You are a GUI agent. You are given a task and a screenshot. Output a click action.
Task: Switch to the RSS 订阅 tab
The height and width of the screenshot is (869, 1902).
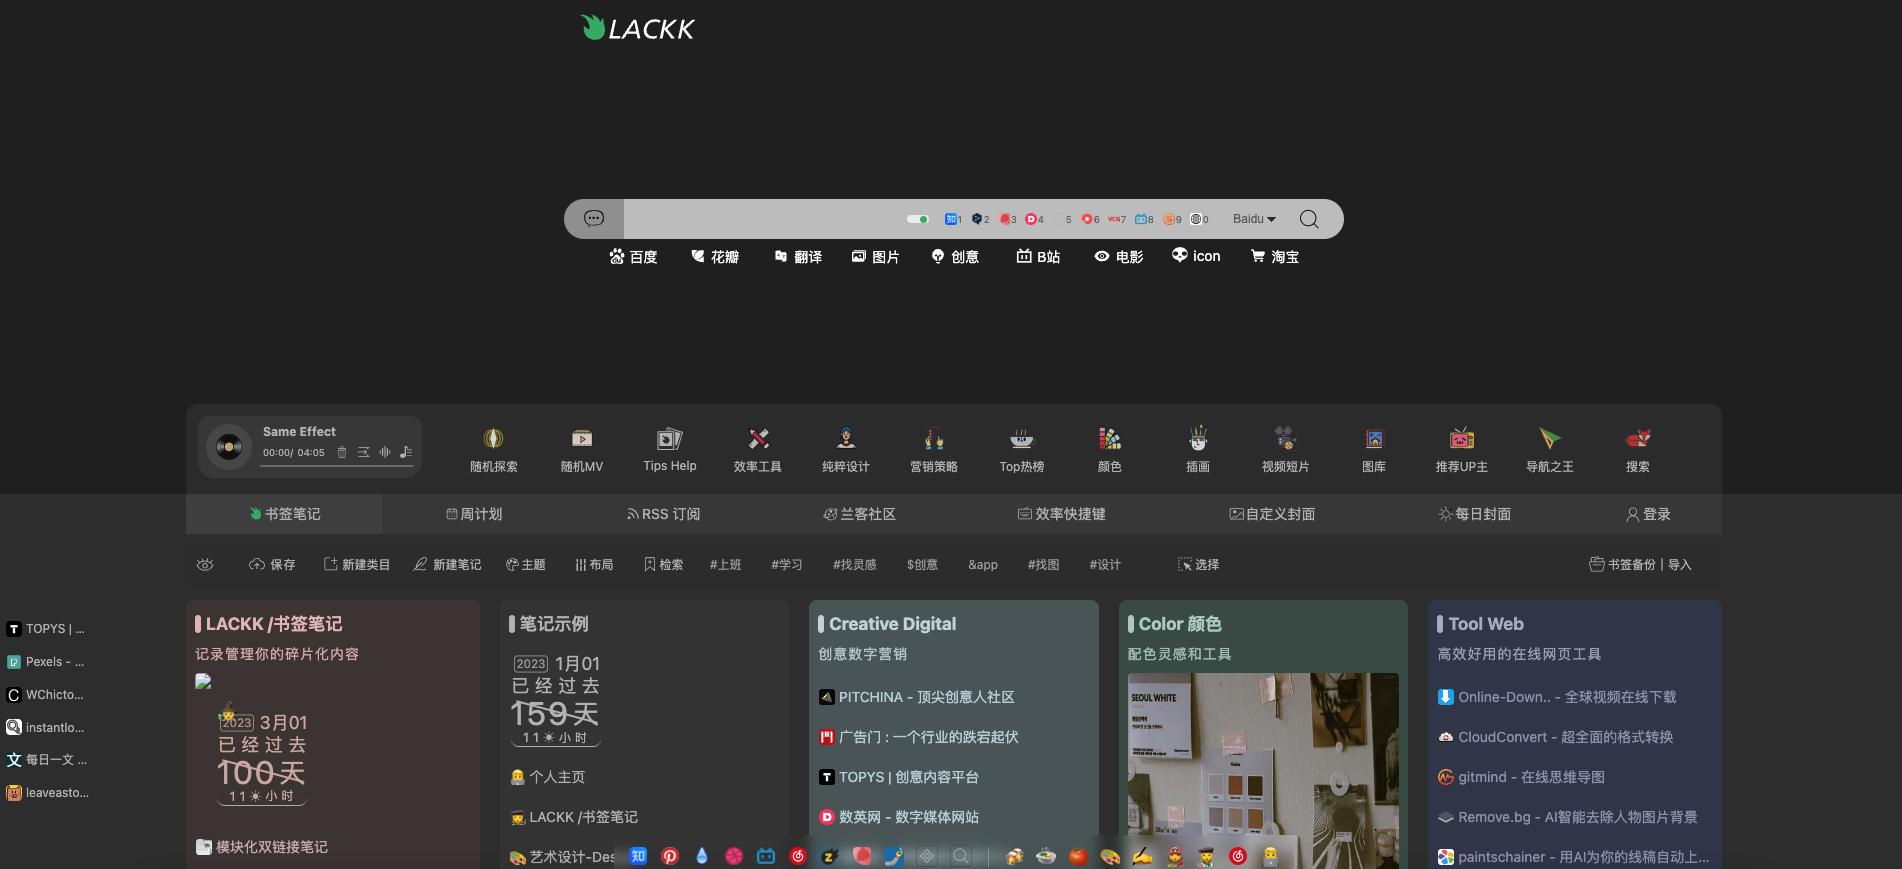point(663,514)
